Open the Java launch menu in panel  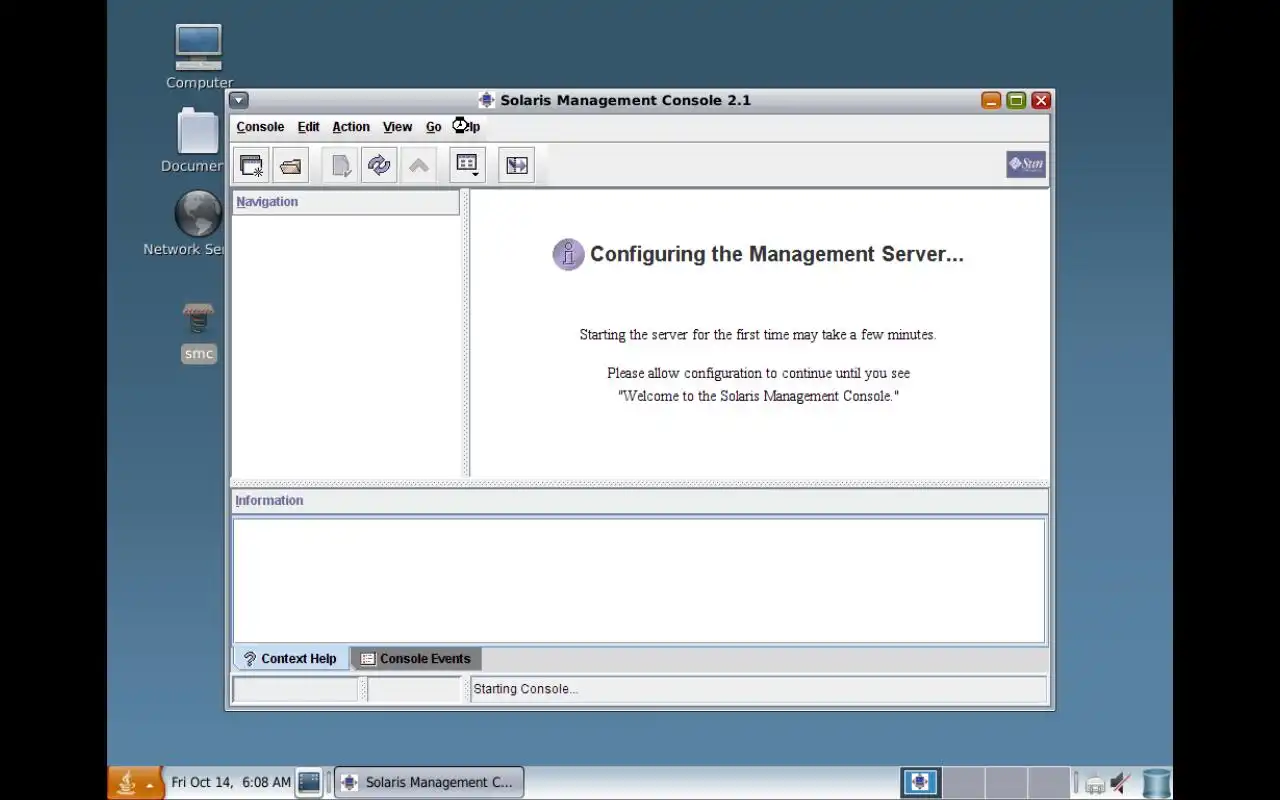[135, 783]
